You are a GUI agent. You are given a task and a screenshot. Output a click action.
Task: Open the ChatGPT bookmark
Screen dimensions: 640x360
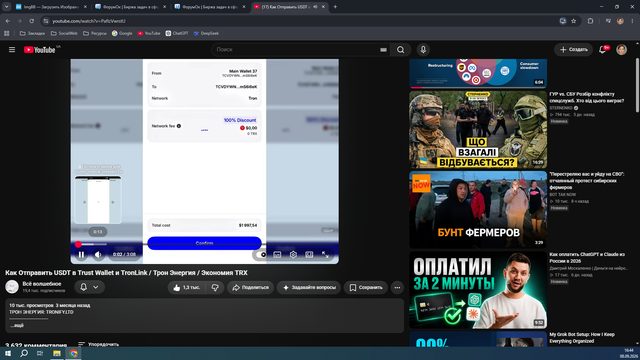tap(177, 33)
